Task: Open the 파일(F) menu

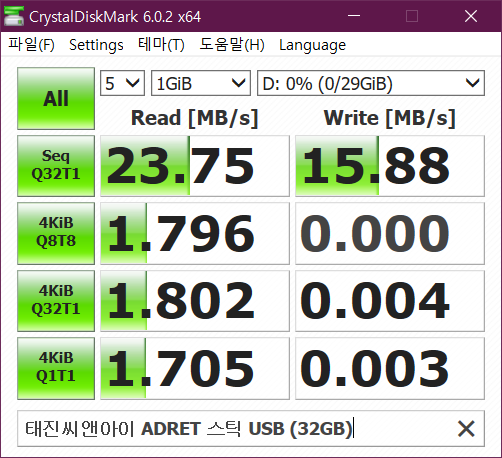Action: point(31,45)
